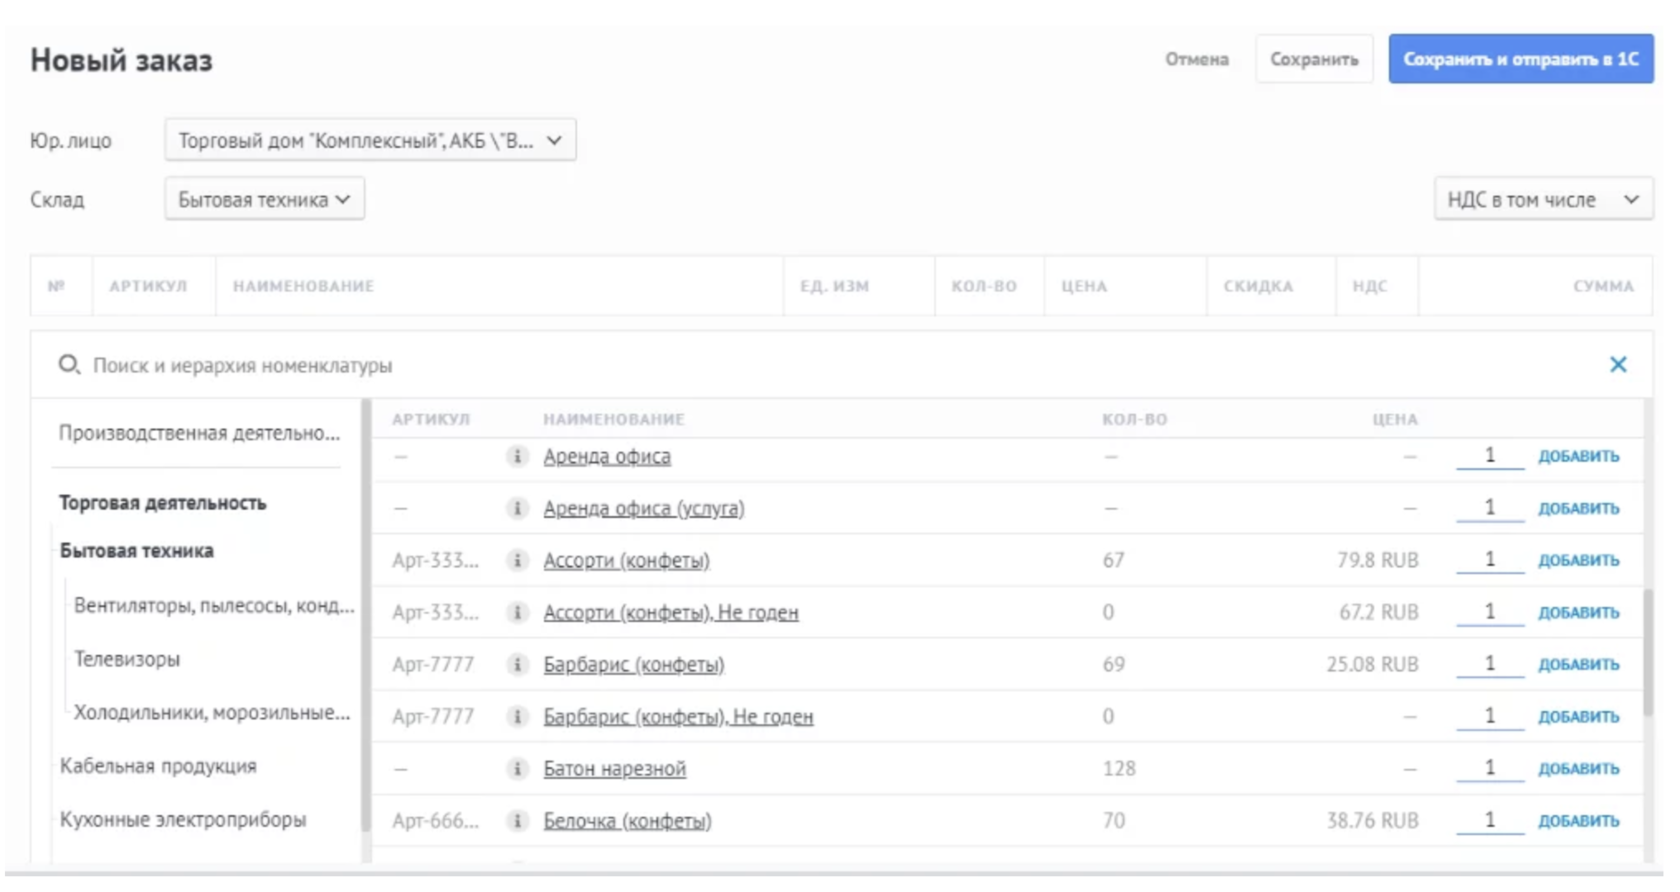
Task: Select Телевизоры category in tree
Action: click(x=127, y=660)
